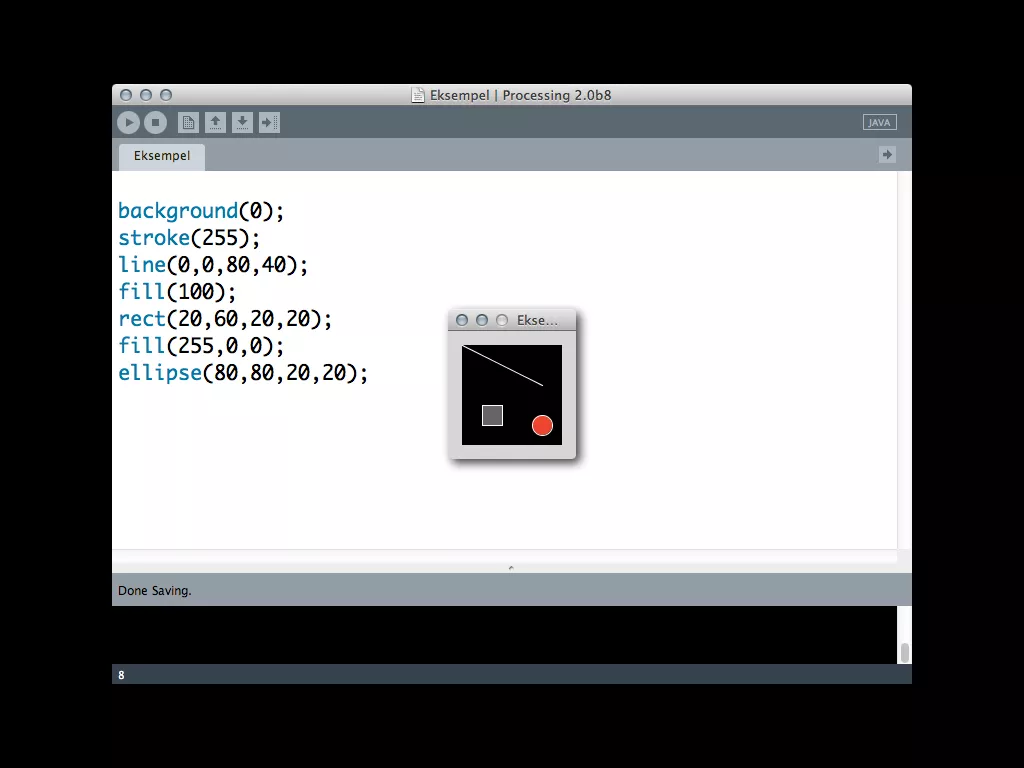1024x768 pixels.
Task: Open the tab menu arrow on the right
Action: click(887, 154)
